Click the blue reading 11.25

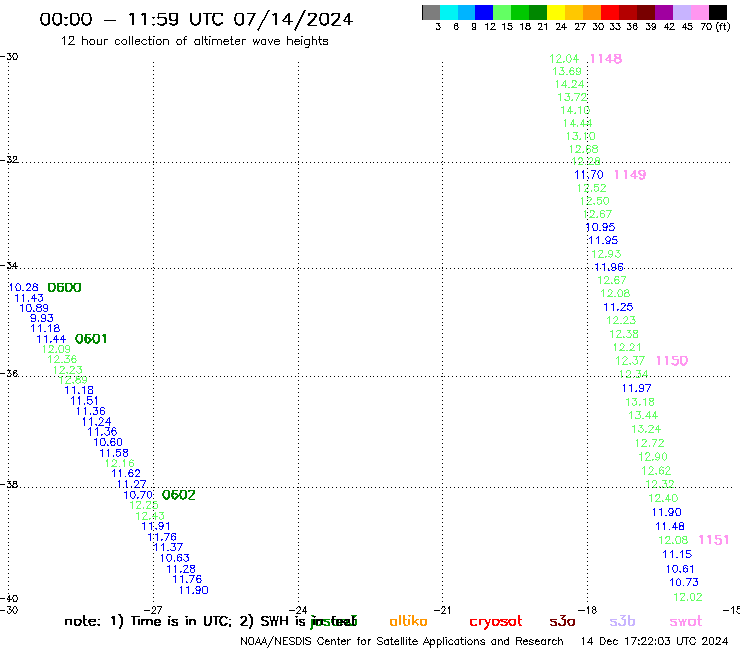pos(618,307)
